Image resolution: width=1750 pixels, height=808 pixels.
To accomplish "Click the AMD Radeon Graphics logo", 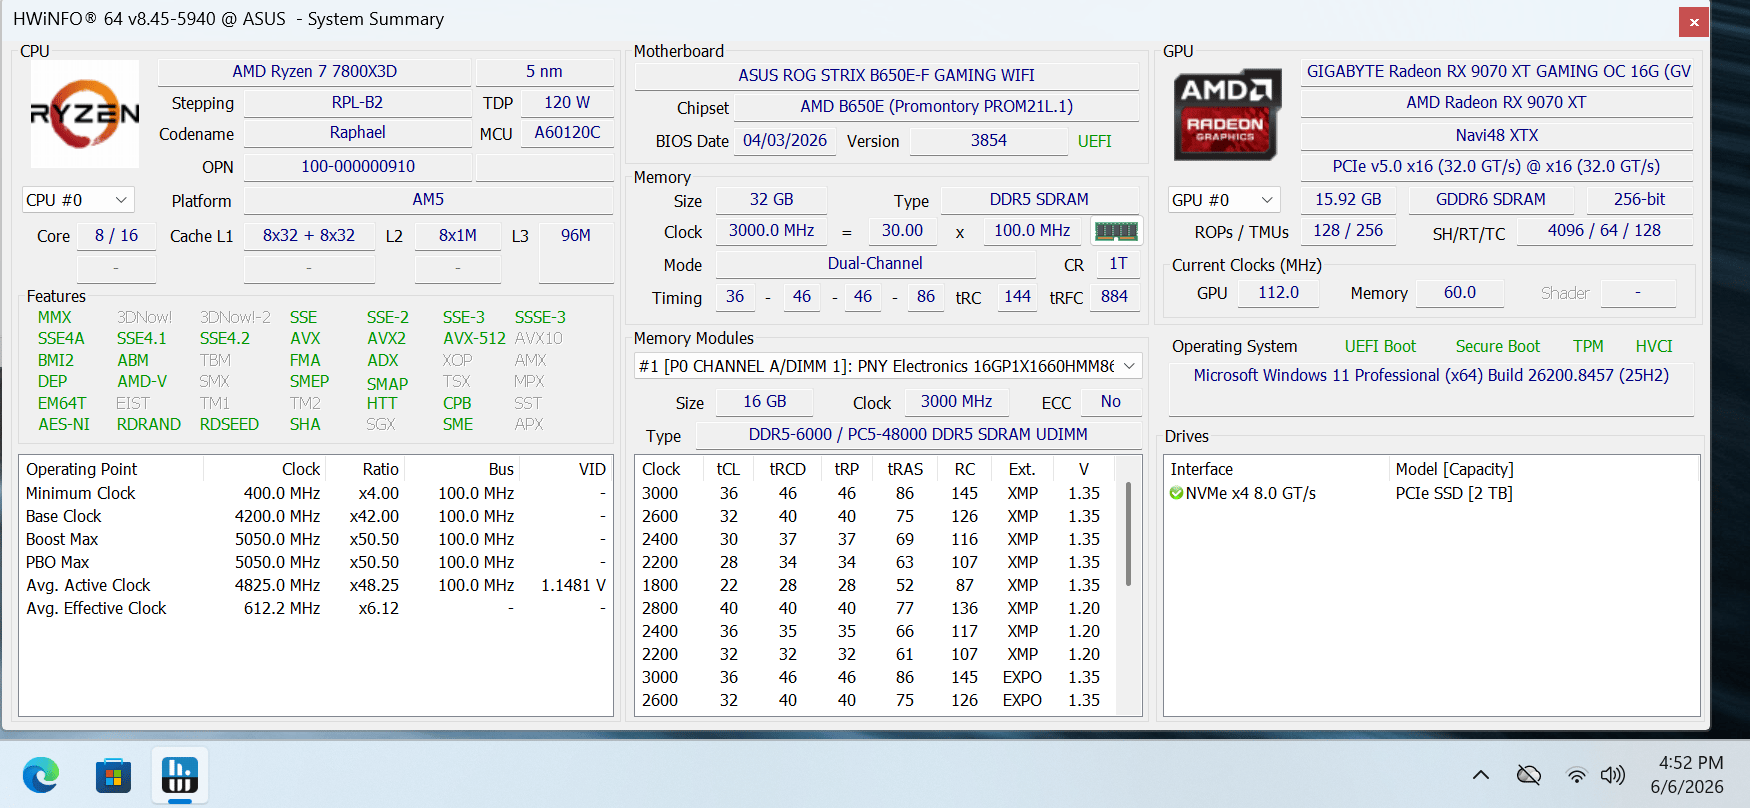I will click(x=1226, y=114).
